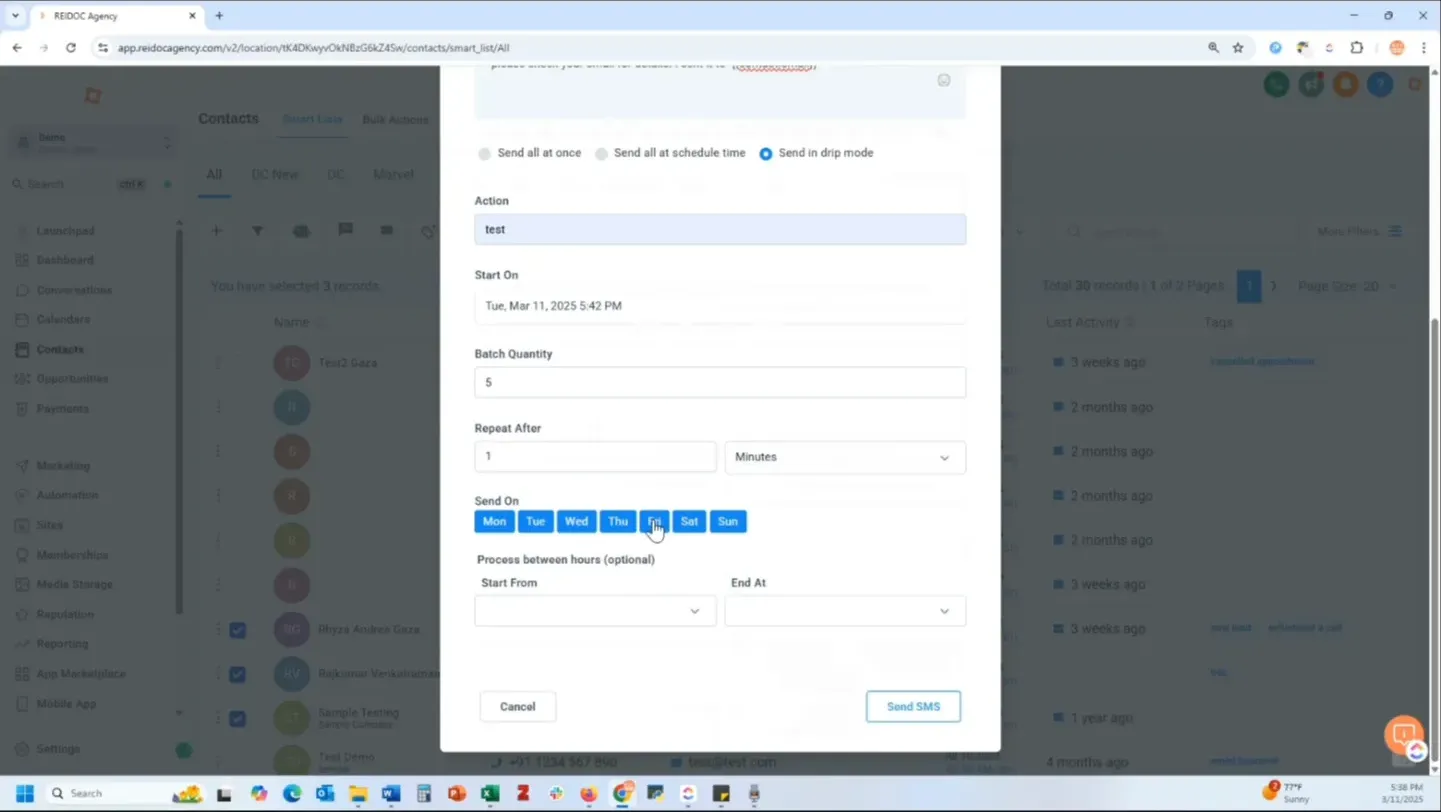This screenshot has height=812, width=1441.
Task: Go to Opportunities in the sidebar
Action: 72,379
